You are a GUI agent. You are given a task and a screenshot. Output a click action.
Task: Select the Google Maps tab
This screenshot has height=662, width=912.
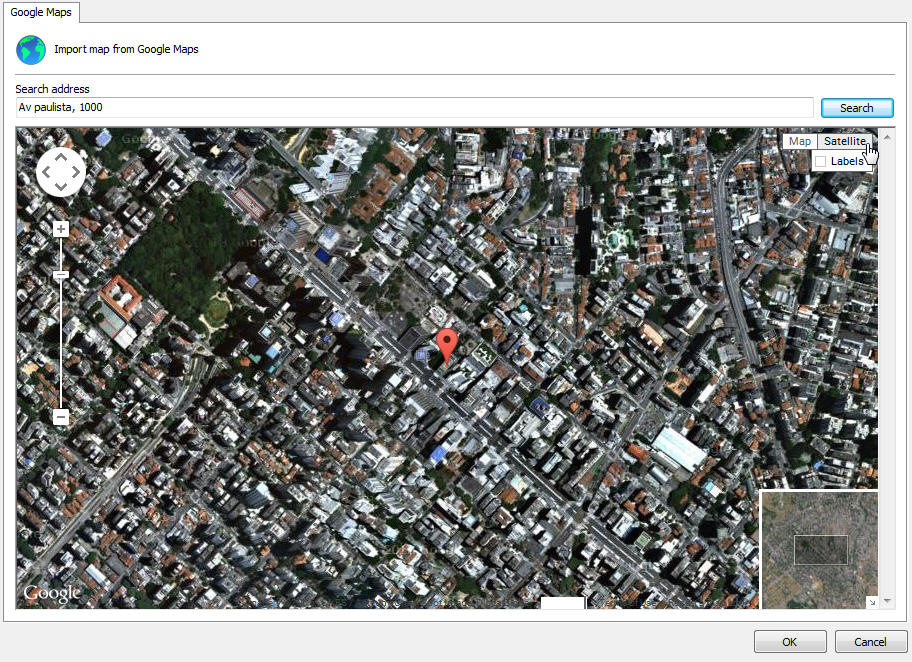(41, 12)
